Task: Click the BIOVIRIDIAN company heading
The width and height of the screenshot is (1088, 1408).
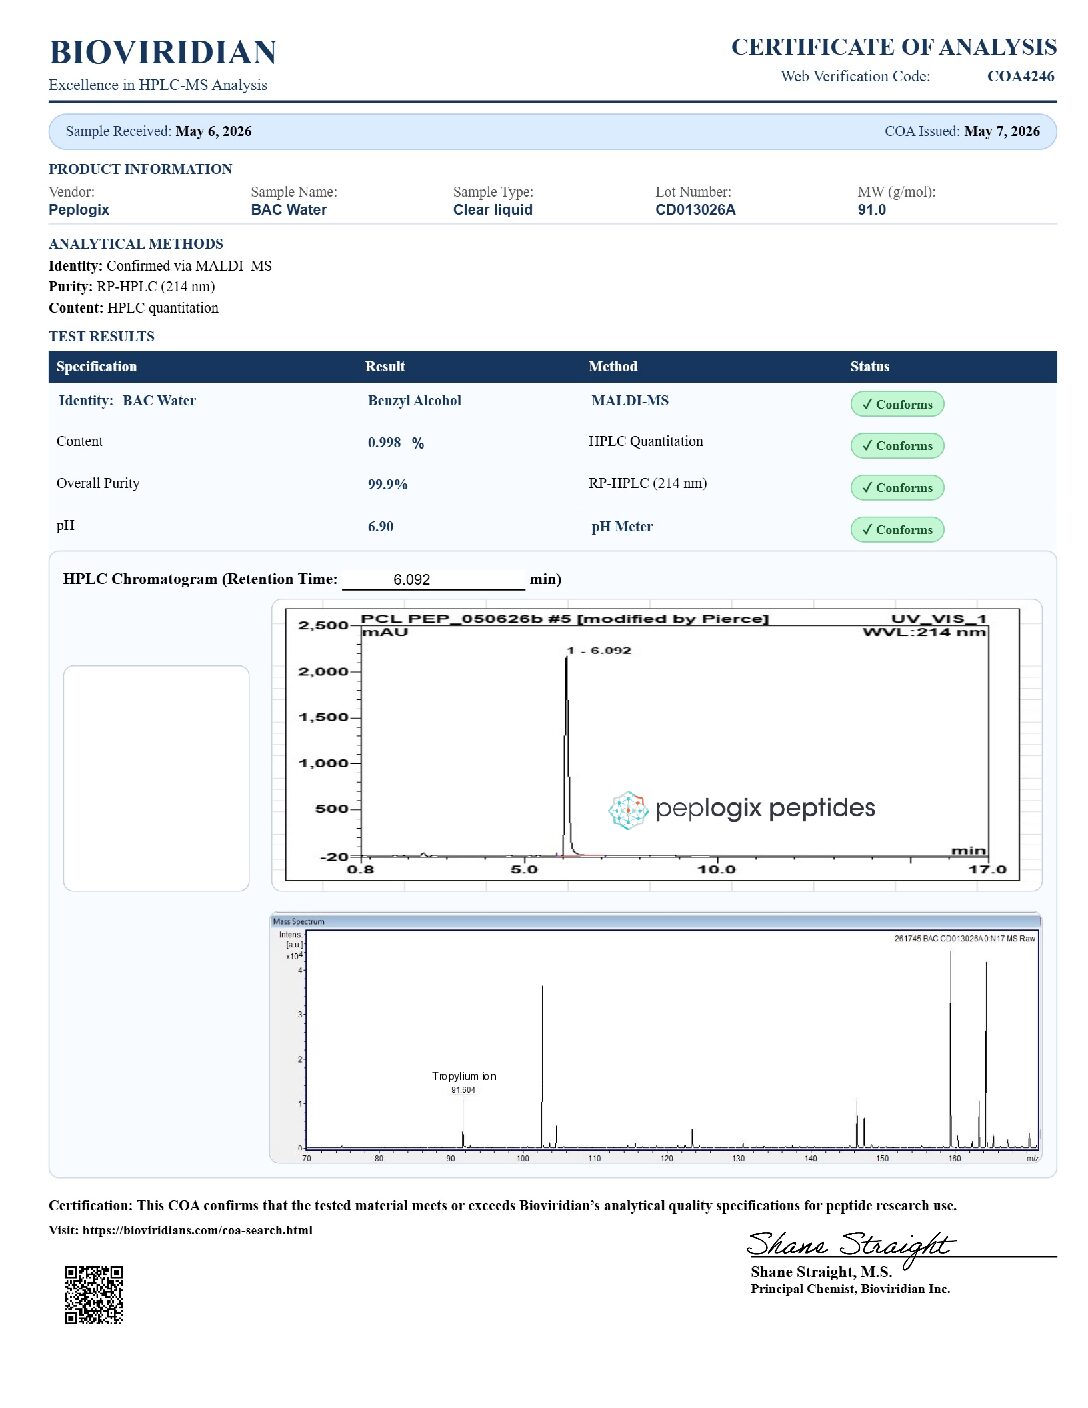Action: 163,52
